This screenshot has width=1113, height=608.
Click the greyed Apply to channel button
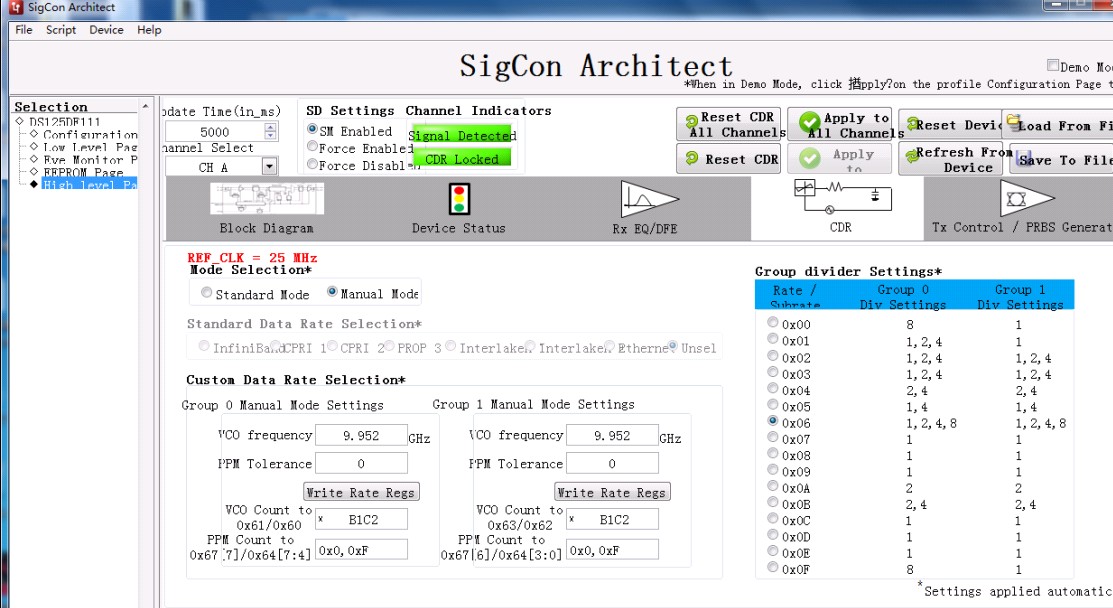click(x=840, y=159)
